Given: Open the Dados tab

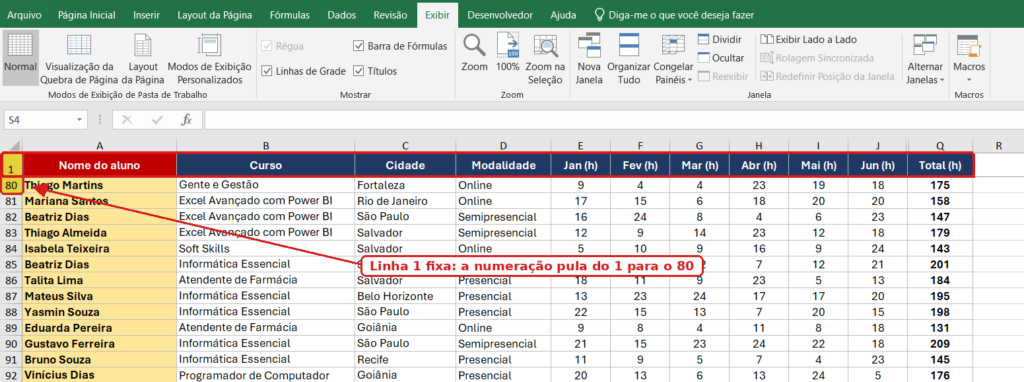Looking at the screenshot, I should pos(342,14).
